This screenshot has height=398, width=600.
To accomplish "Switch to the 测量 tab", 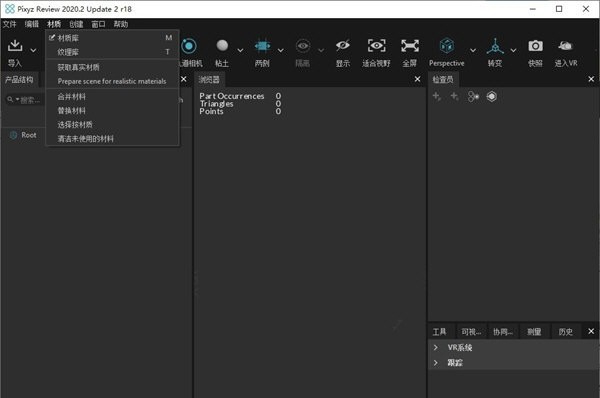I will point(534,332).
